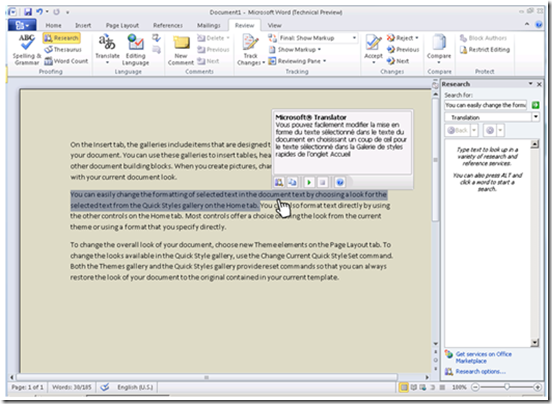Open the References ribbon tab
Screen dimensions: 552x404
[168, 25]
